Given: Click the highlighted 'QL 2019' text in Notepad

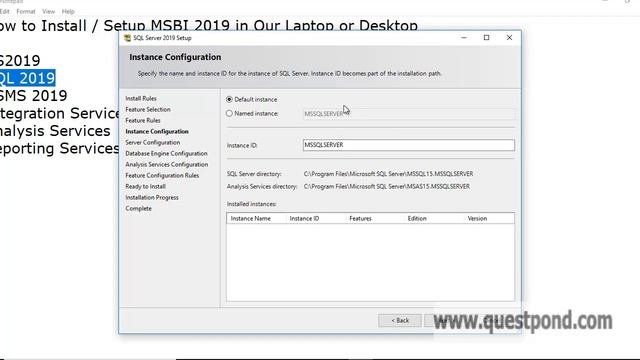Looking at the screenshot, I should [27, 78].
